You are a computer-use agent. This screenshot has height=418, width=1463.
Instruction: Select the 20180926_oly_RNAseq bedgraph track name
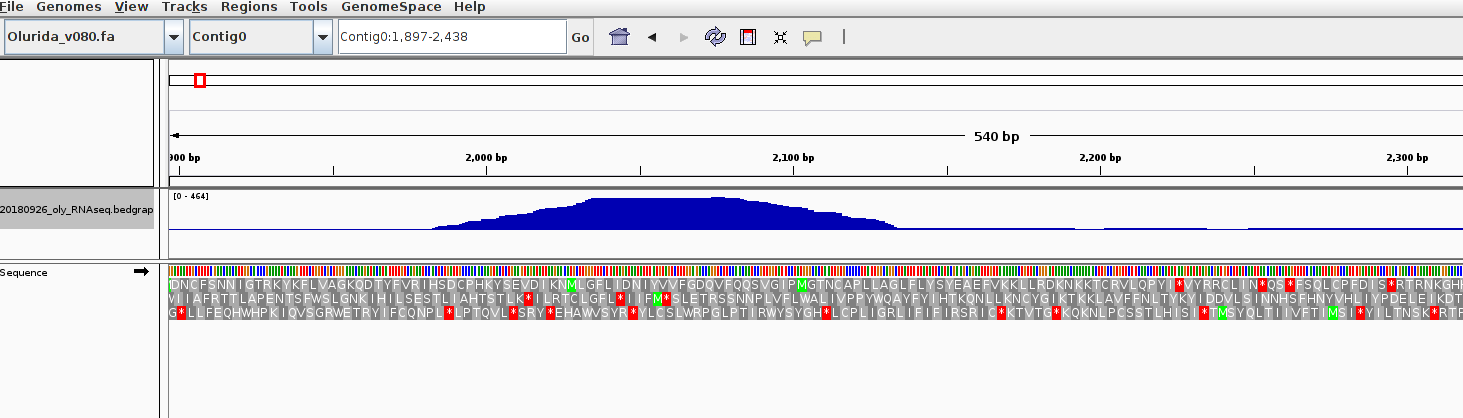[x=77, y=209]
